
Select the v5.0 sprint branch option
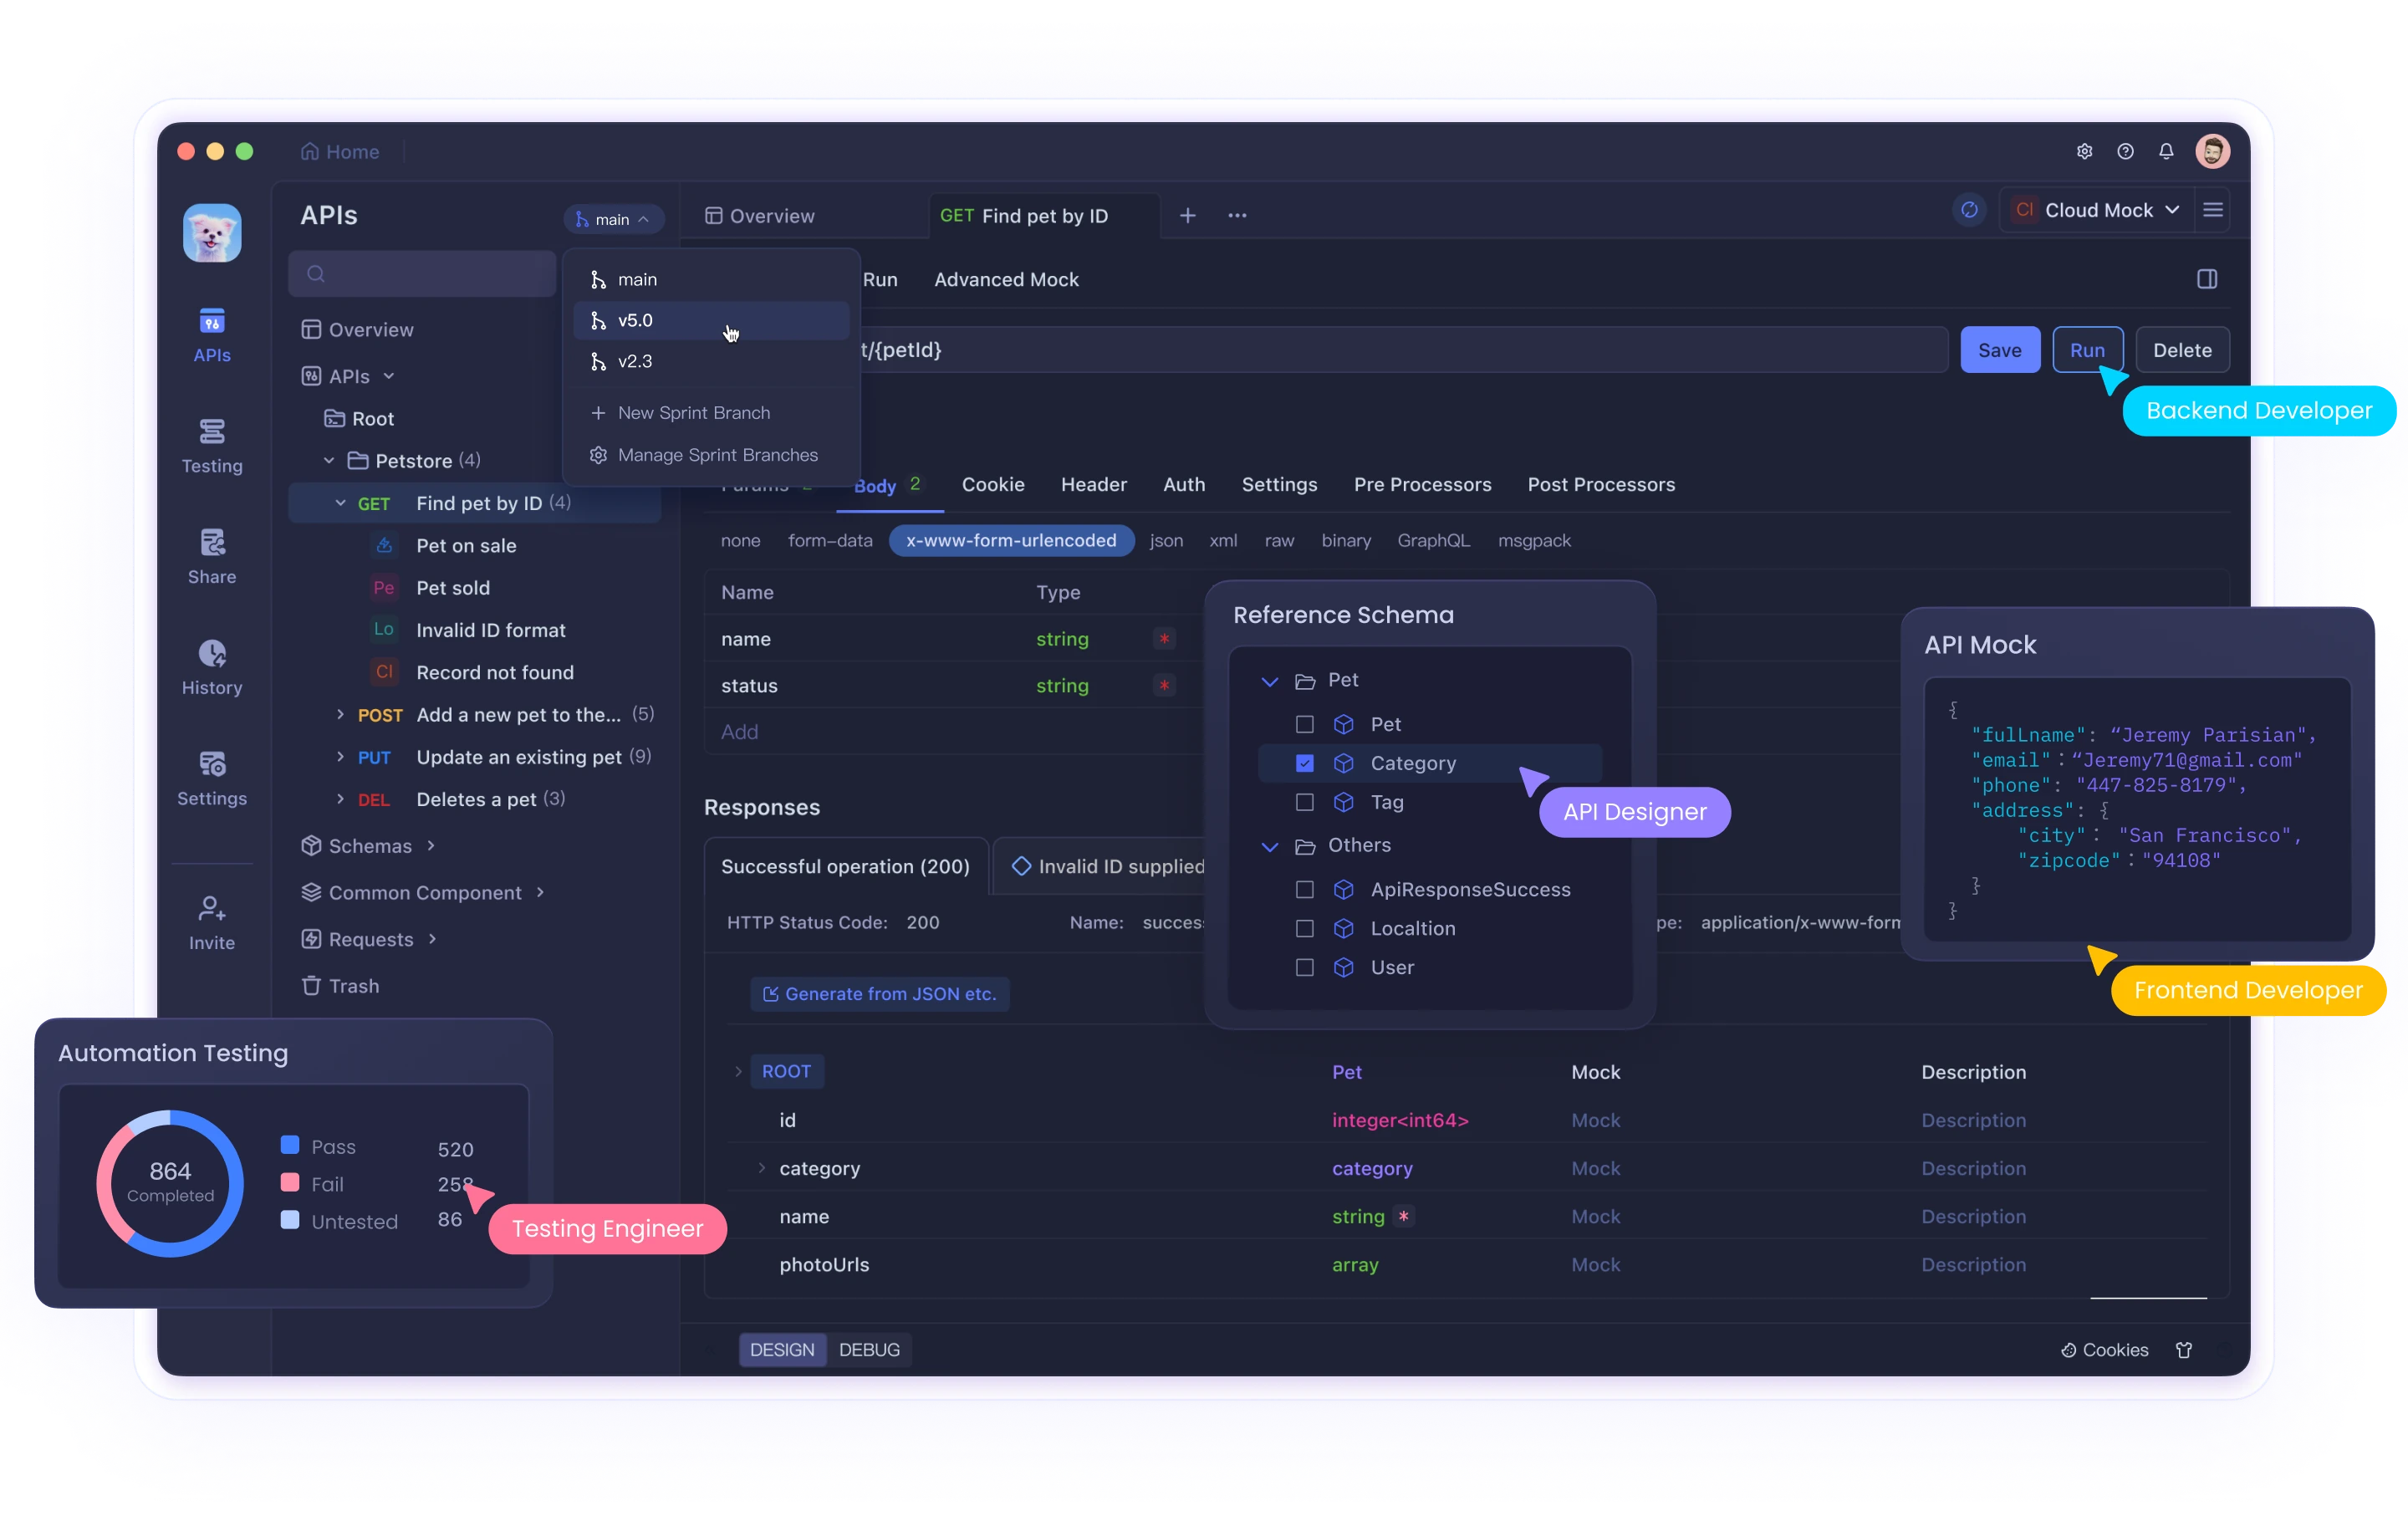tap(706, 320)
